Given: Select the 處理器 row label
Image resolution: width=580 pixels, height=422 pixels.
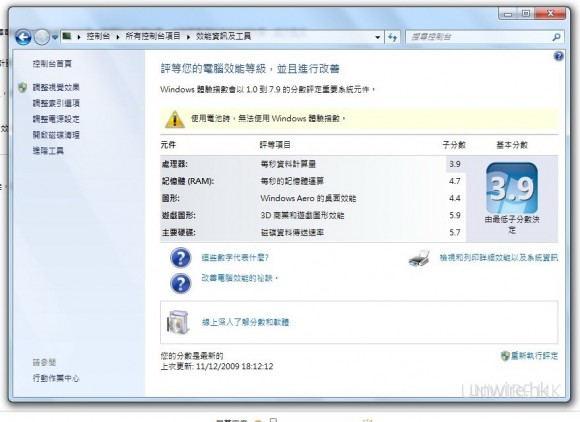Looking at the screenshot, I should click(175, 164).
